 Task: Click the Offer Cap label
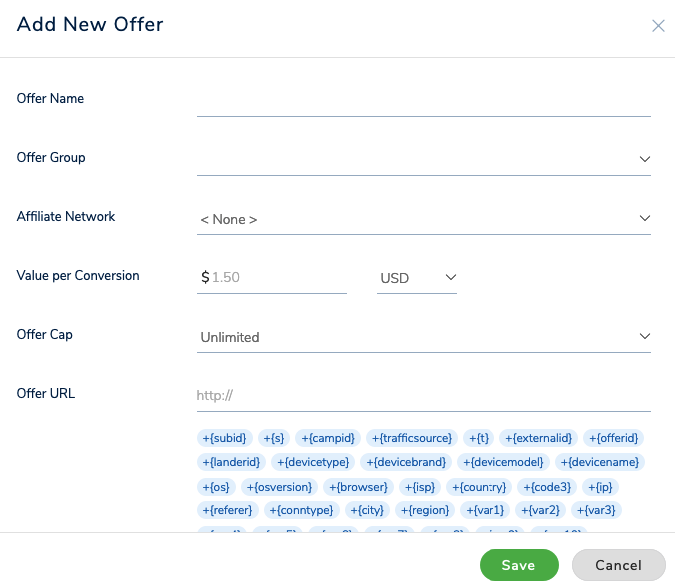pyautogui.click(x=44, y=334)
